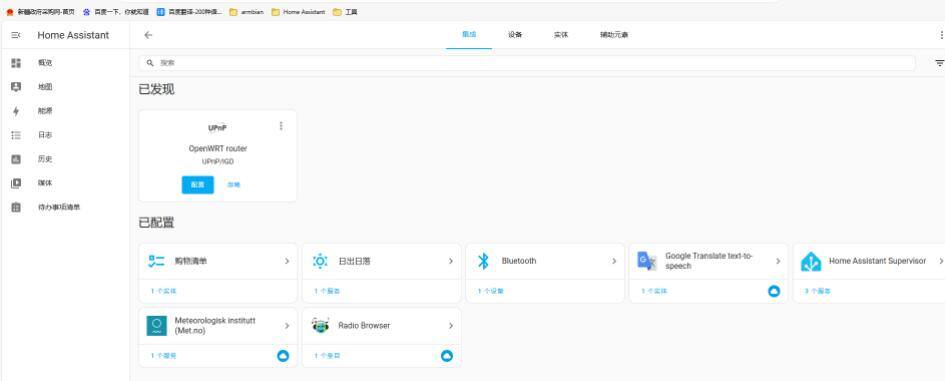Open the 待办事项清单 to-do clipboard icon
945x381 pixels.
tap(16, 207)
